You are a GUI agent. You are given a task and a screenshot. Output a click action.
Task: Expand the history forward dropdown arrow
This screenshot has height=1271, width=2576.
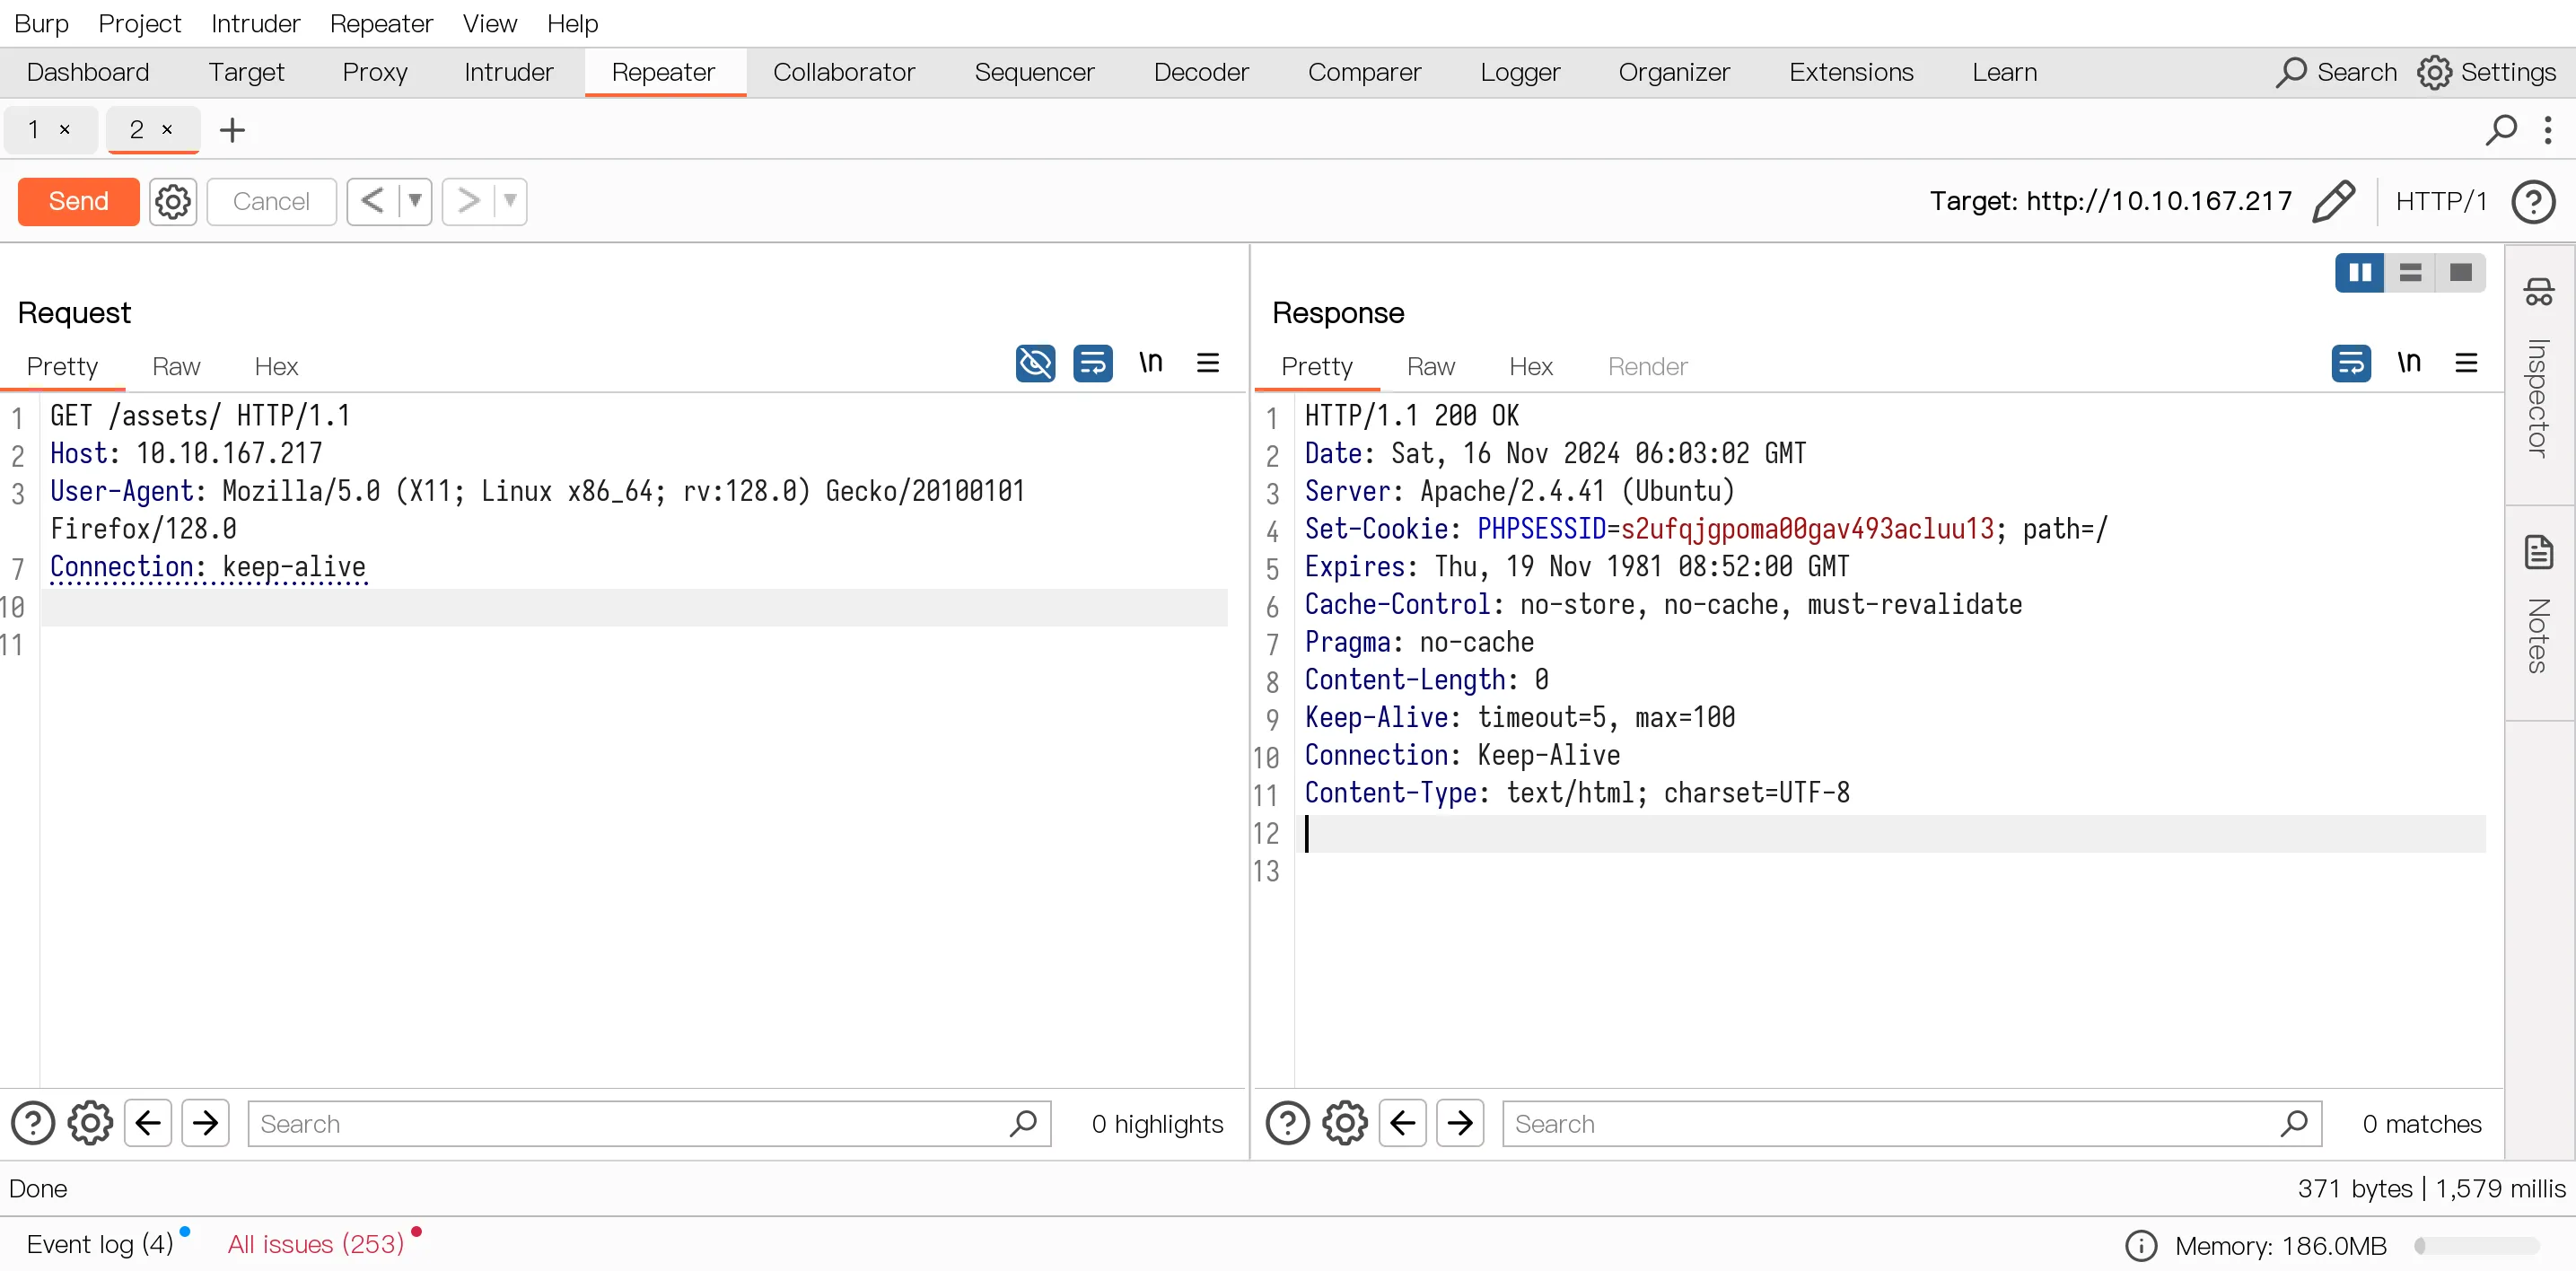[510, 201]
